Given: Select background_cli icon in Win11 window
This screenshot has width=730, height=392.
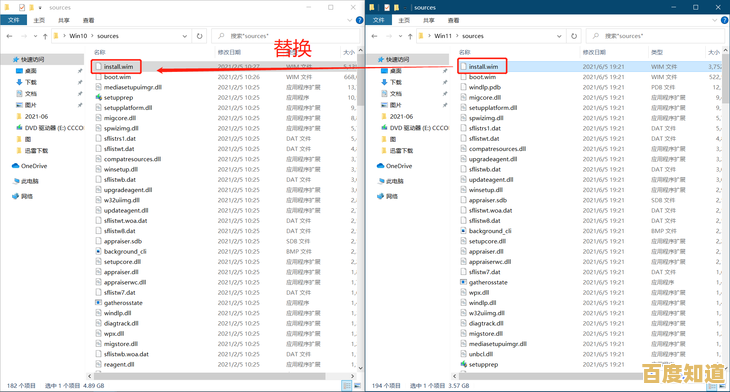Looking at the screenshot, I should pos(464,231).
